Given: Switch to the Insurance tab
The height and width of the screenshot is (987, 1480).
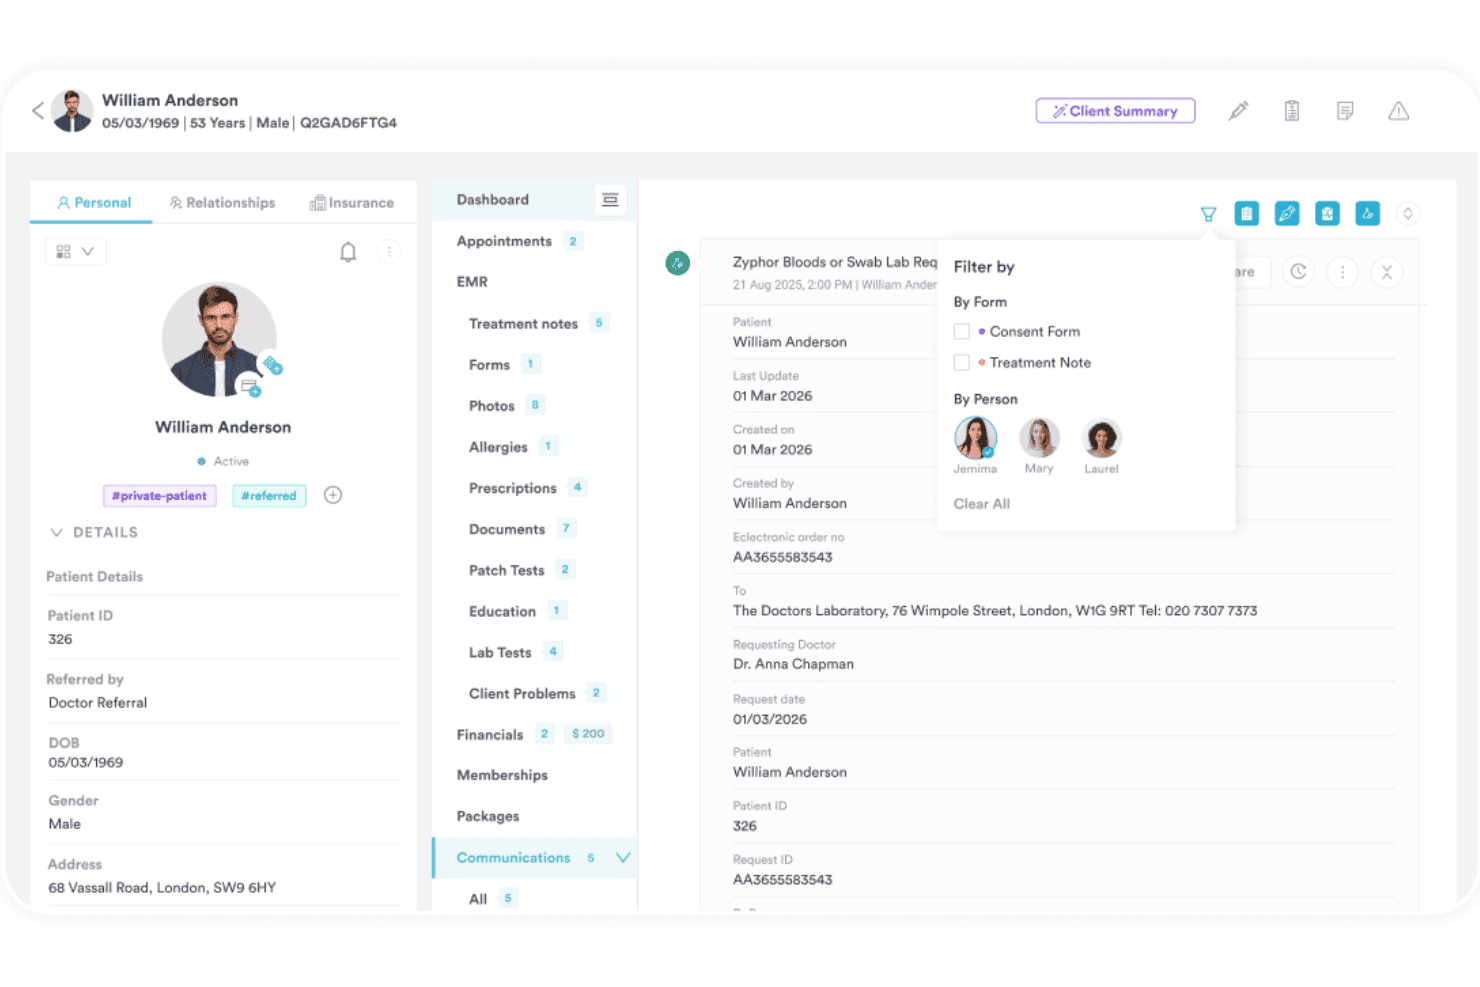Looking at the screenshot, I should coord(351,203).
